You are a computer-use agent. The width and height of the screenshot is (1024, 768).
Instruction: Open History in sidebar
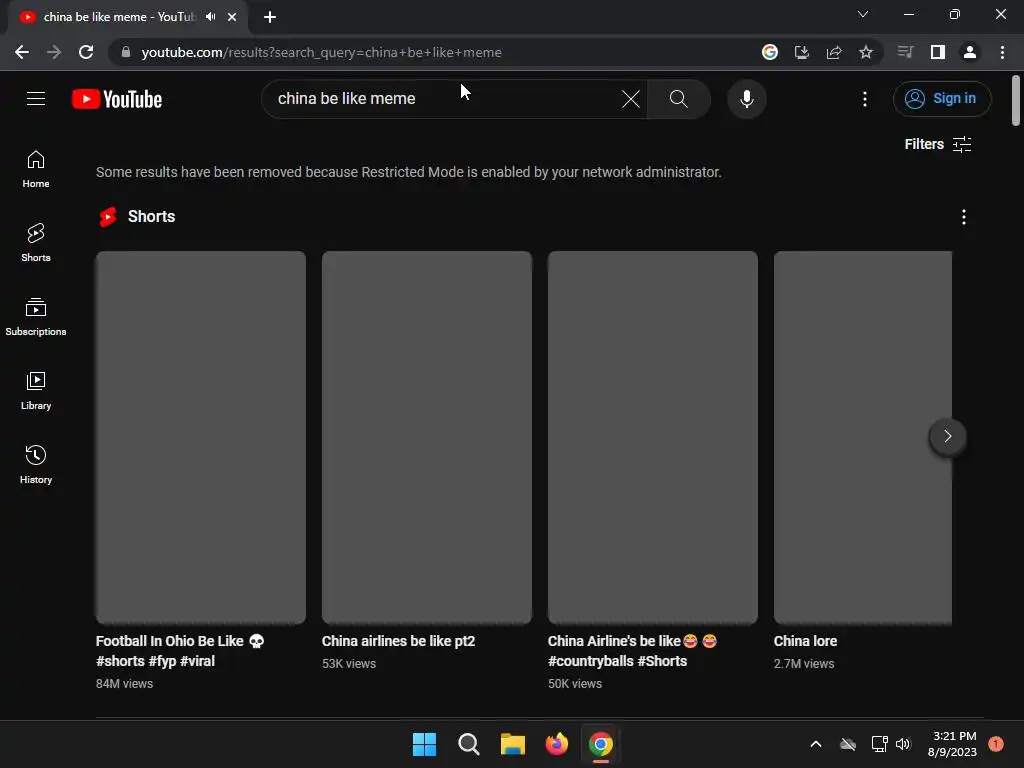(36, 465)
